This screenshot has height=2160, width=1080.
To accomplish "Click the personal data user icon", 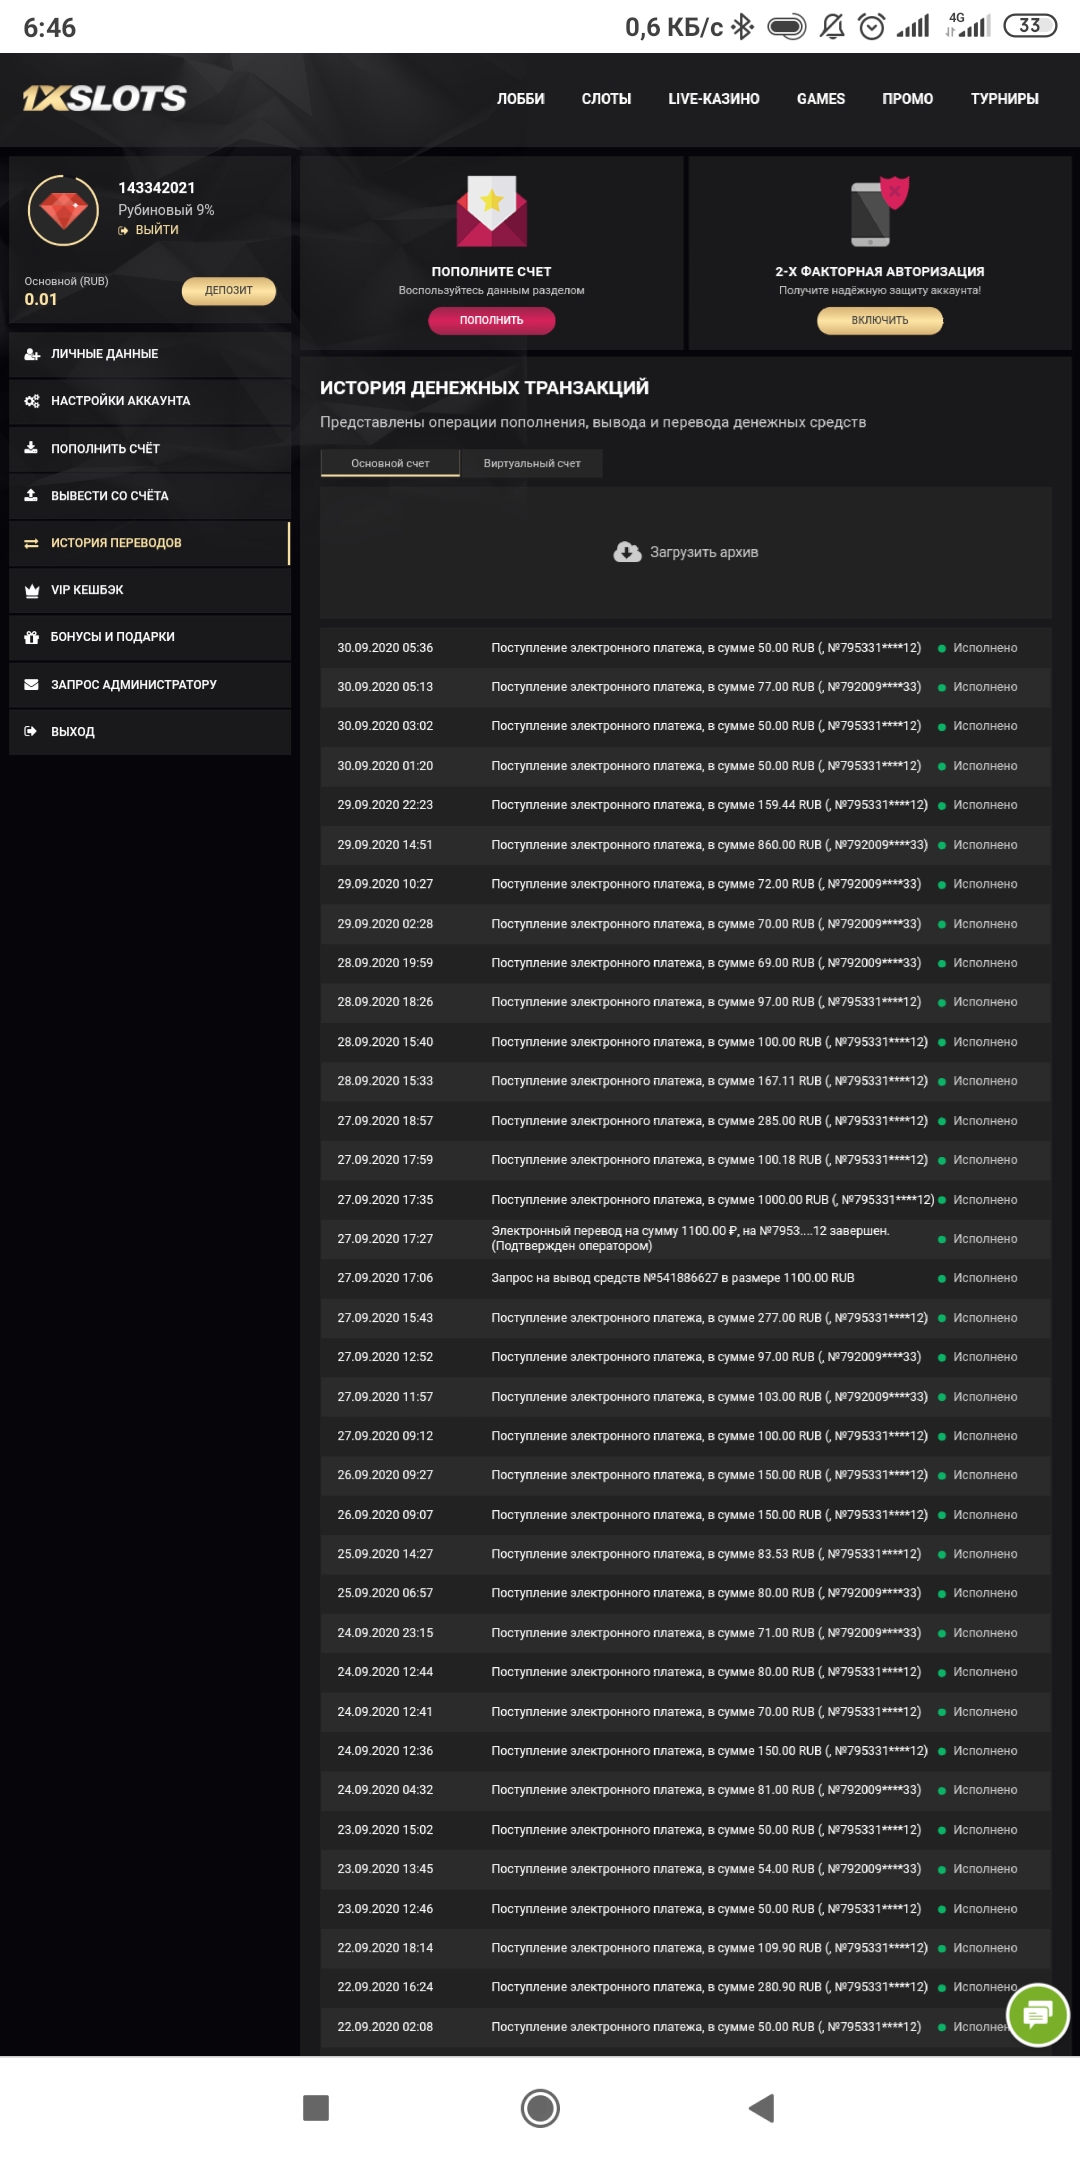I will (x=32, y=354).
